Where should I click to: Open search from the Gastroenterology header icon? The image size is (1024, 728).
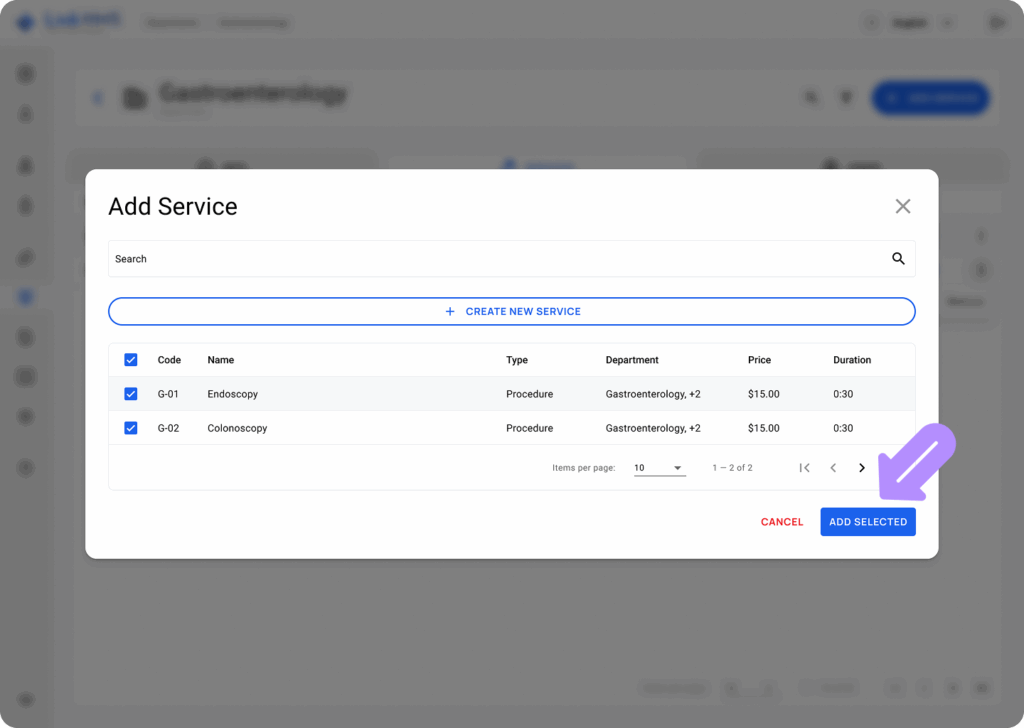click(x=812, y=97)
